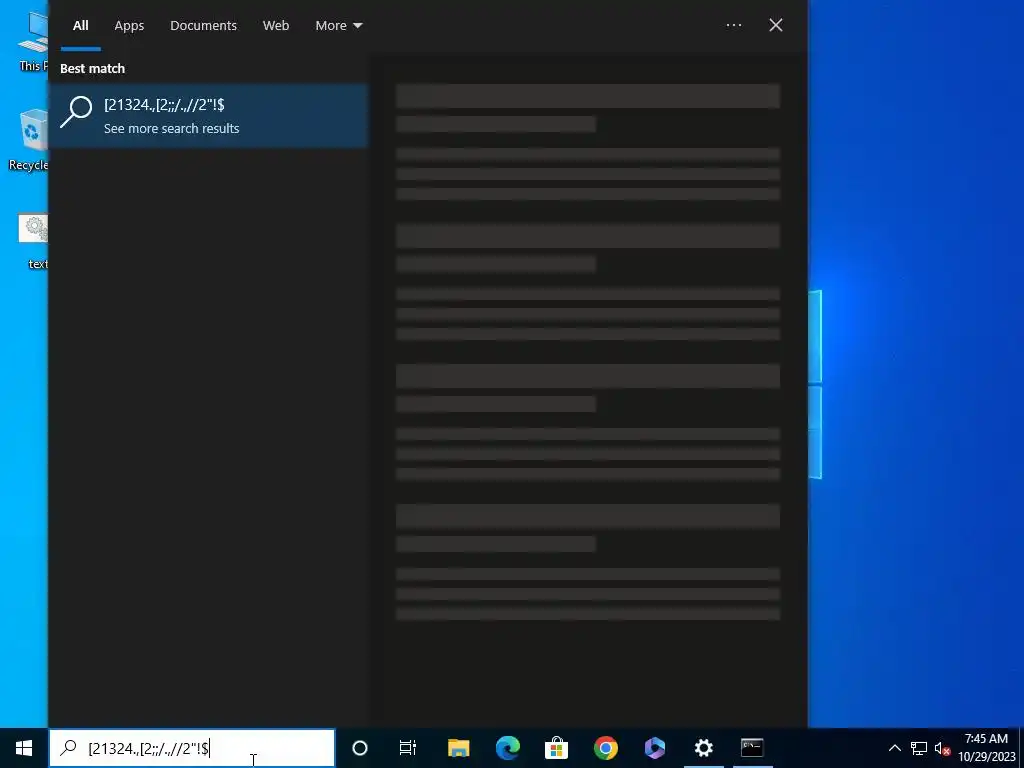Launch Microsoft Edge from taskbar
The width and height of the screenshot is (1024, 768).
coord(507,748)
